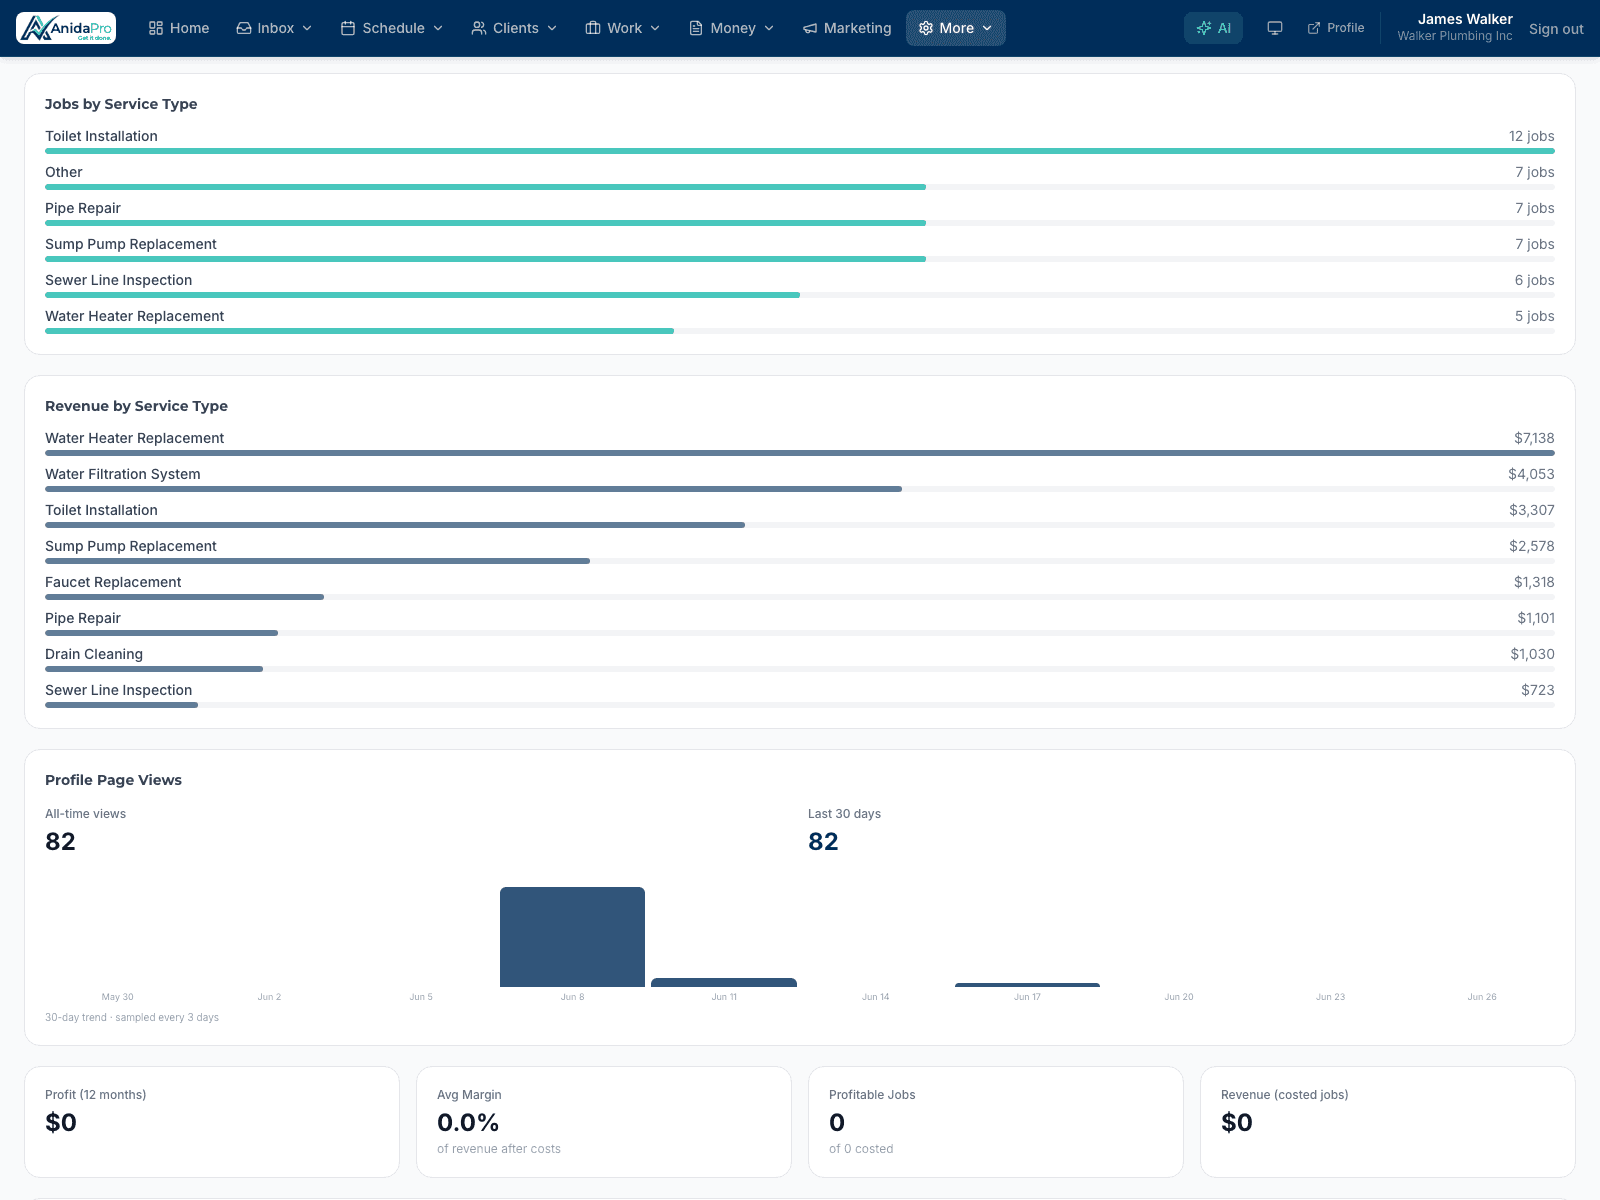Click Sign out

click(1556, 29)
